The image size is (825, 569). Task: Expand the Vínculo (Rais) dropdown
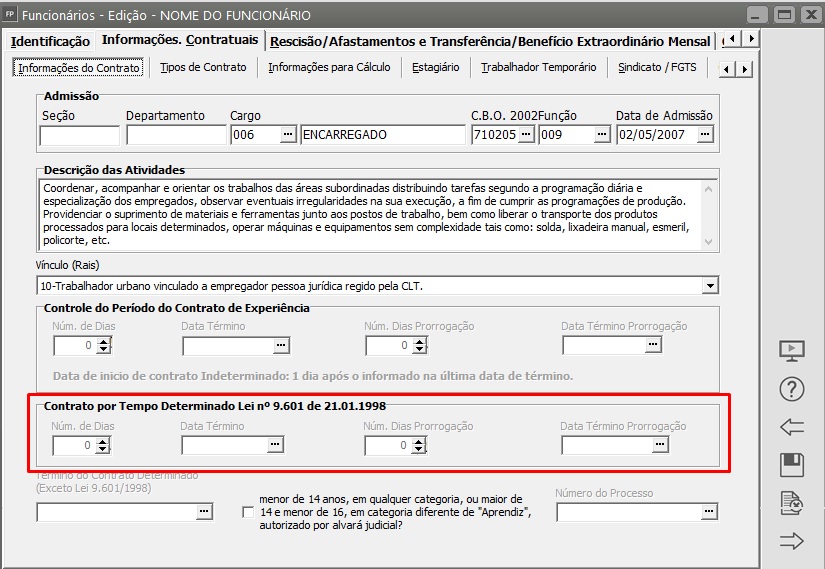click(x=710, y=286)
